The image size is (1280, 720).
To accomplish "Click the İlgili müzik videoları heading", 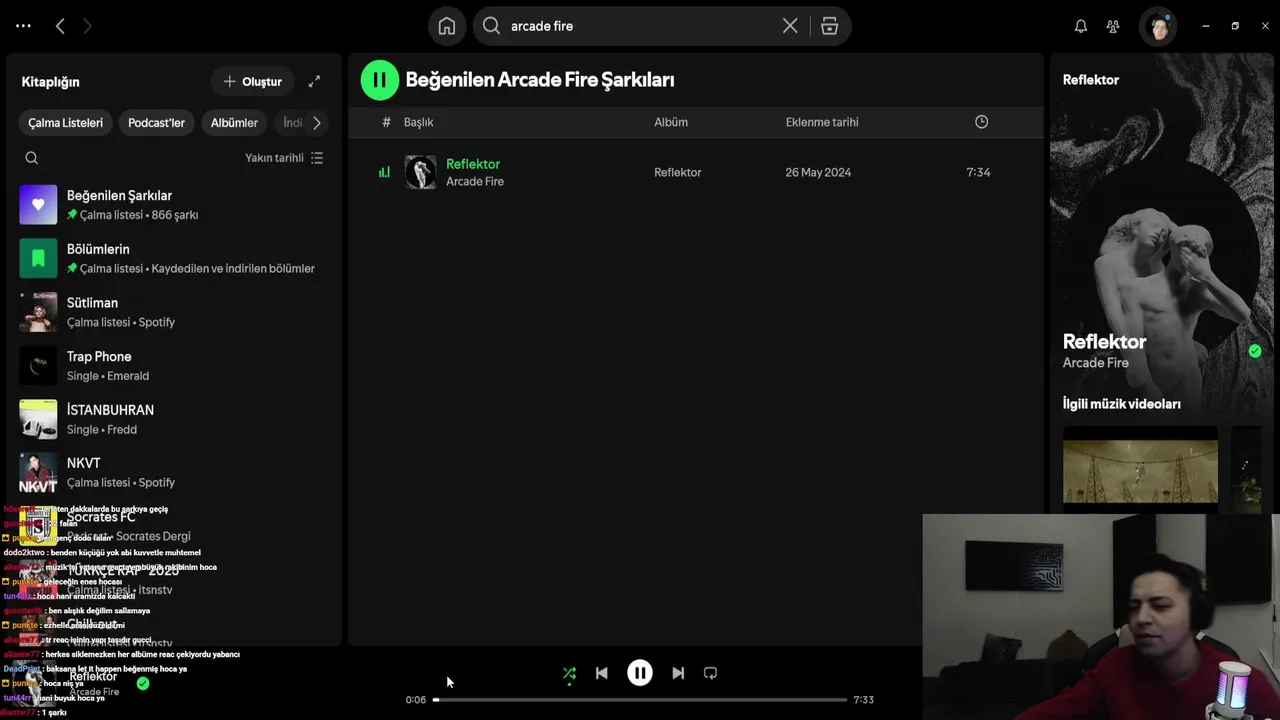I will click(1121, 404).
